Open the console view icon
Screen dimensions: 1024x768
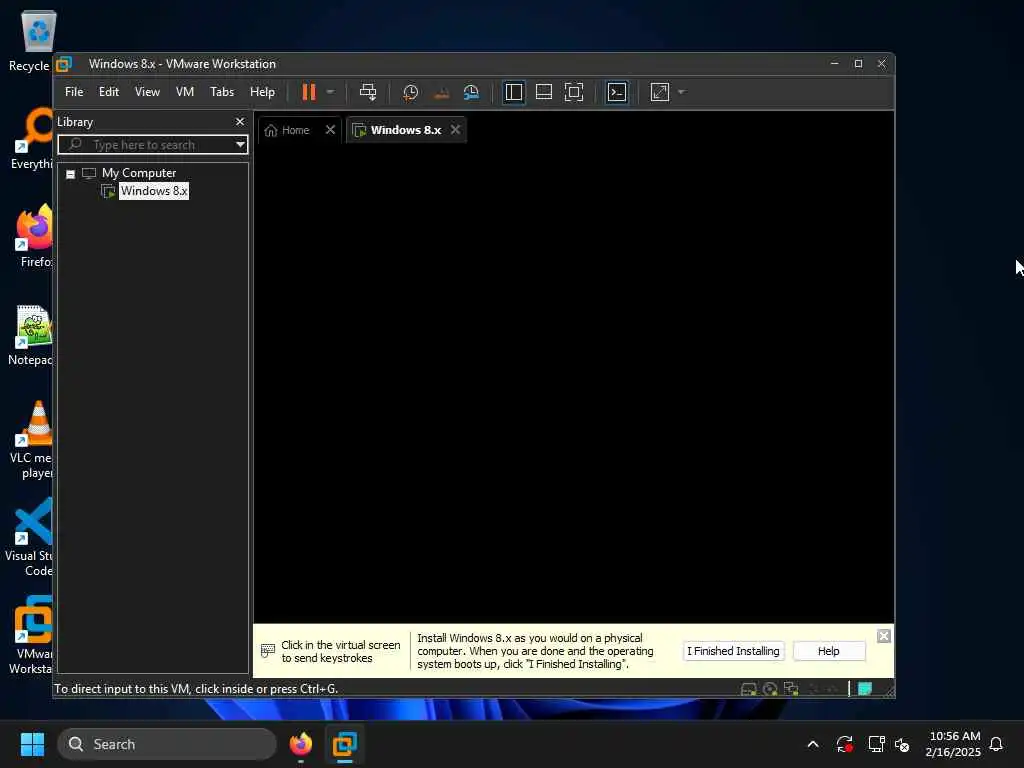point(617,92)
